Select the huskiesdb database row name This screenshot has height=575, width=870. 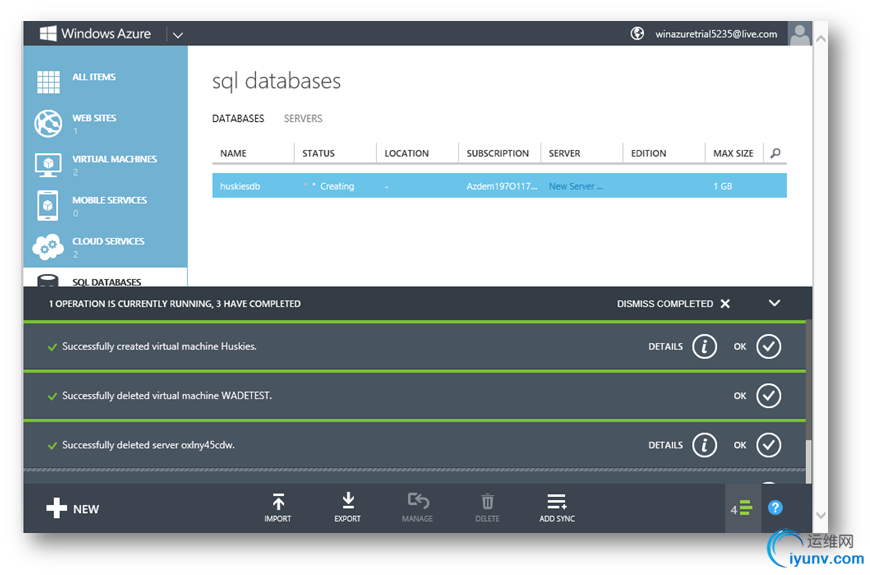point(240,186)
